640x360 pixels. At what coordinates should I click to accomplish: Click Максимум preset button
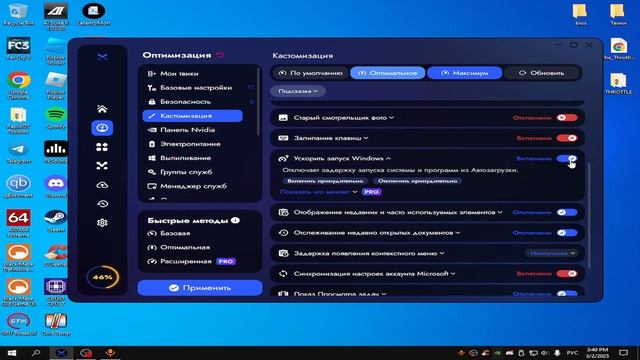(x=464, y=73)
